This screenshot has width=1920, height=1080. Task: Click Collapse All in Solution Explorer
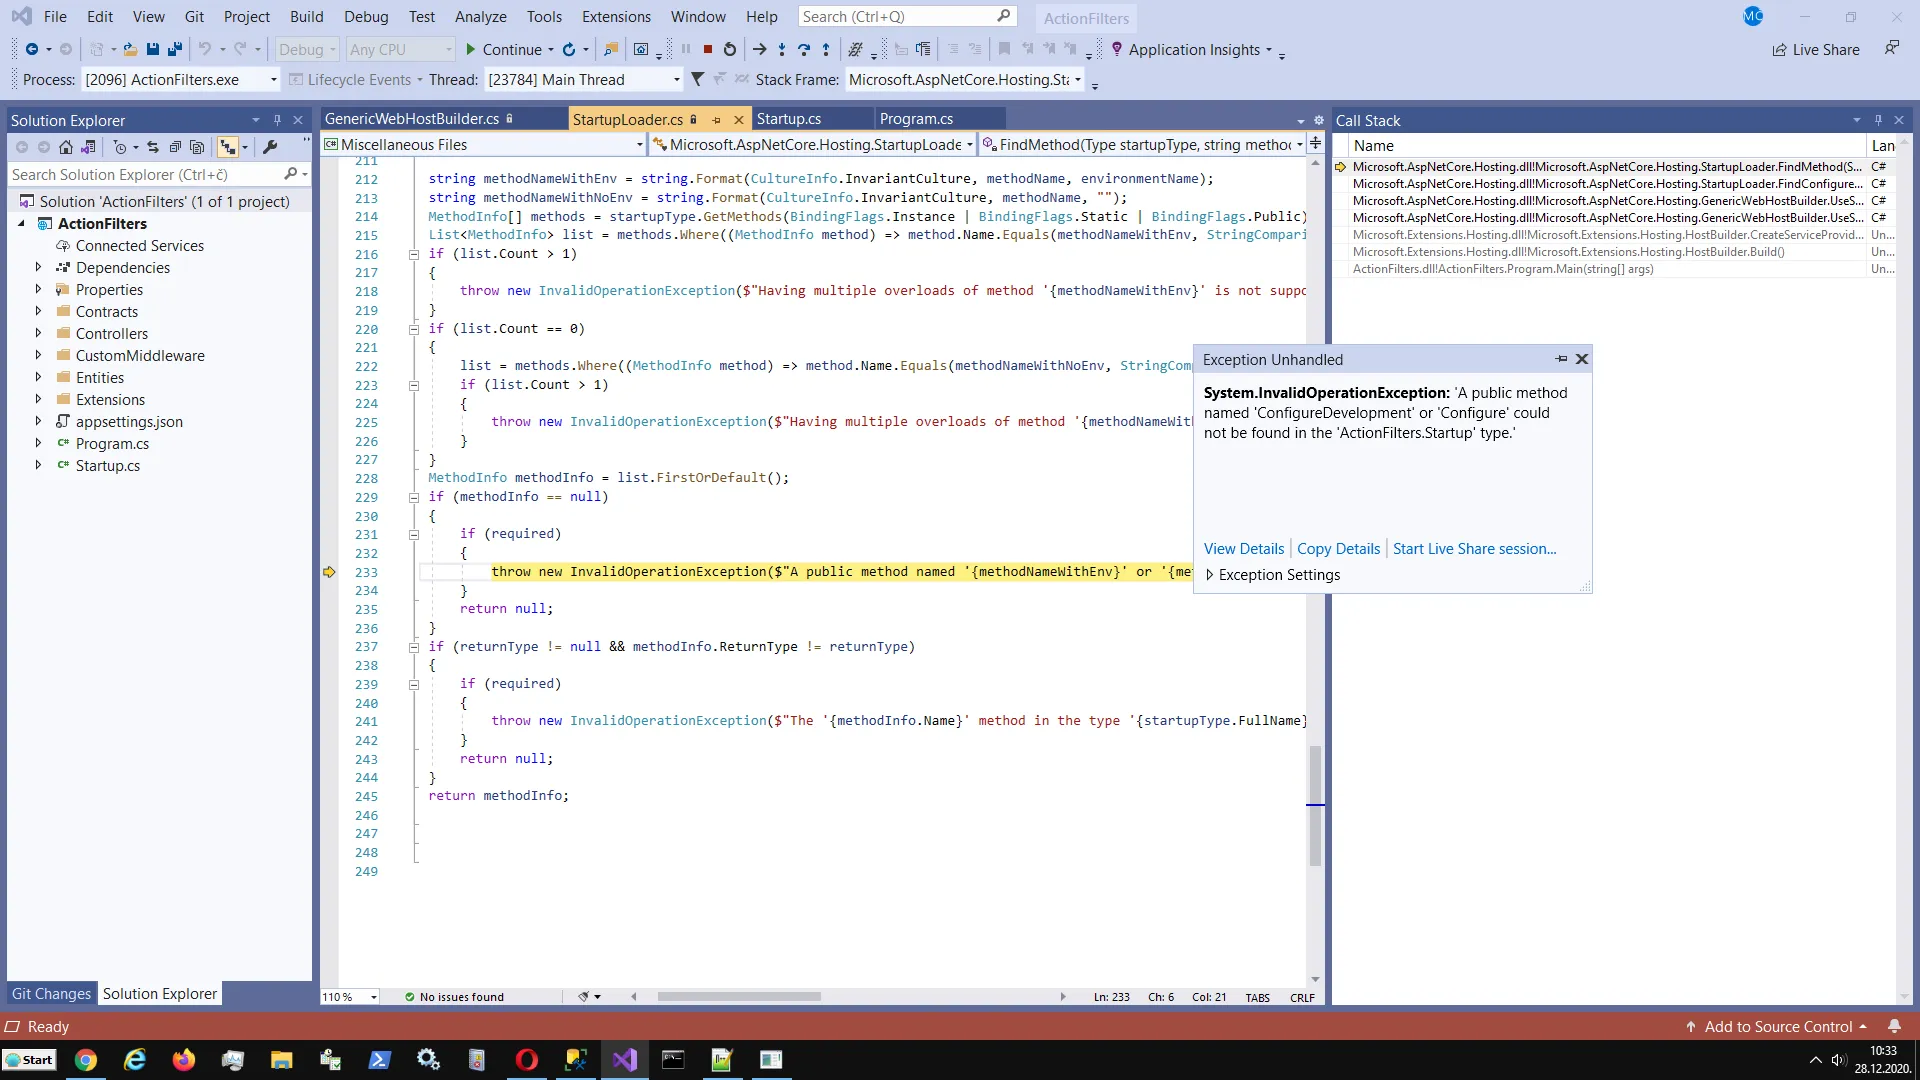coord(175,147)
